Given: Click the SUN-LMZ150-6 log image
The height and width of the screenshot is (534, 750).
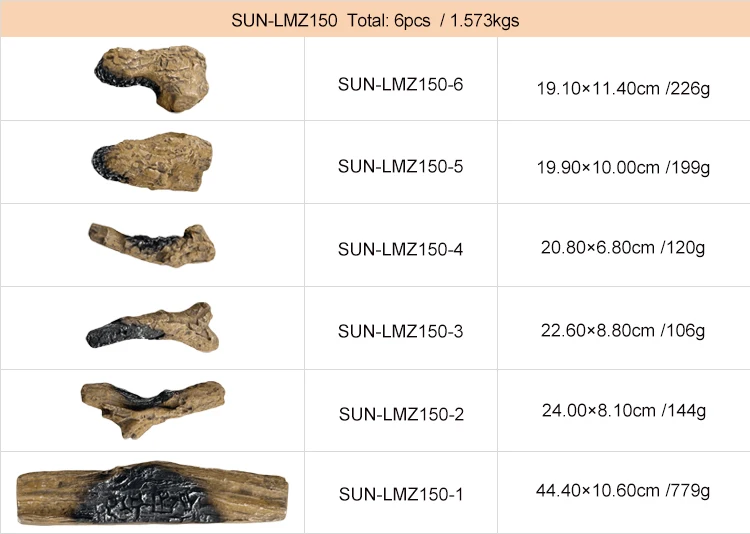Looking at the screenshot, I should coord(152,78).
